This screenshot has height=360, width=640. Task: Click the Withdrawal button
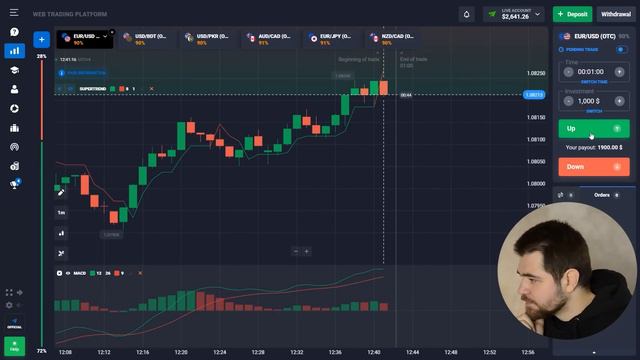pos(616,14)
